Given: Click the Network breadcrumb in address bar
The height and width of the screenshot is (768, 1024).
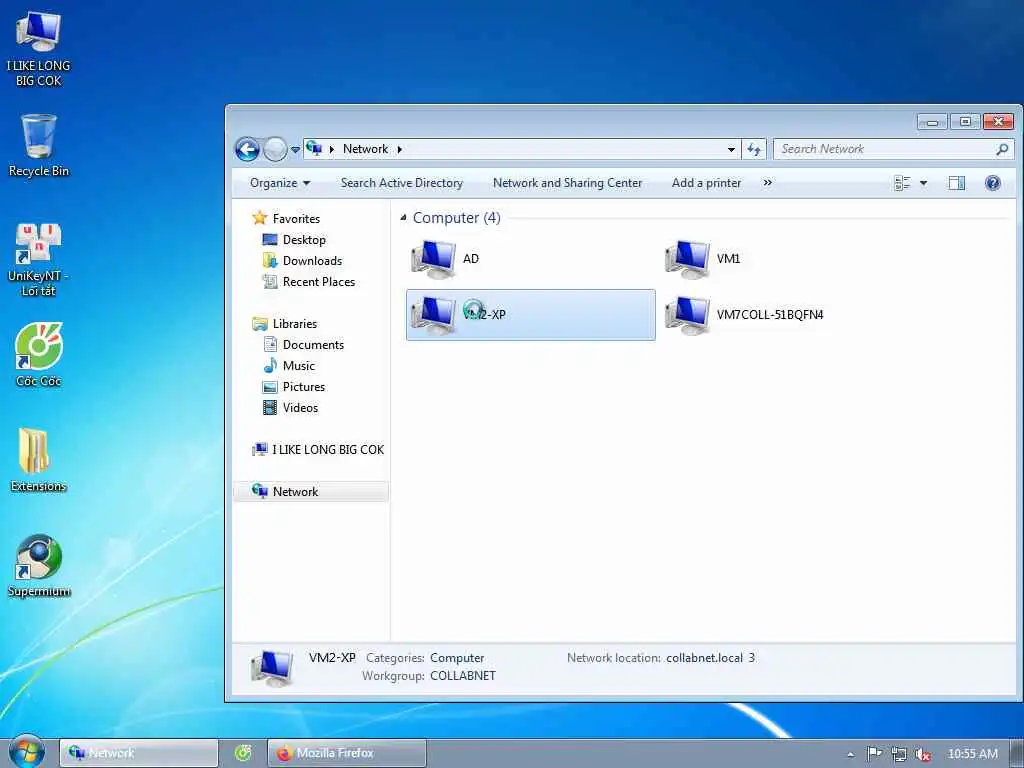Looking at the screenshot, I should 365,150.
